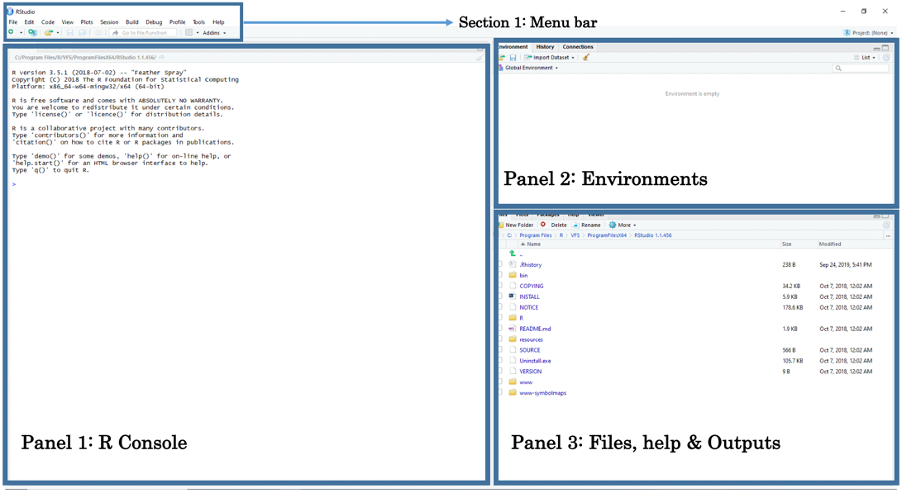Viewport: 902px width, 494px height.
Task: Select the checkbox for Uninstall.exe
Action: point(500,361)
